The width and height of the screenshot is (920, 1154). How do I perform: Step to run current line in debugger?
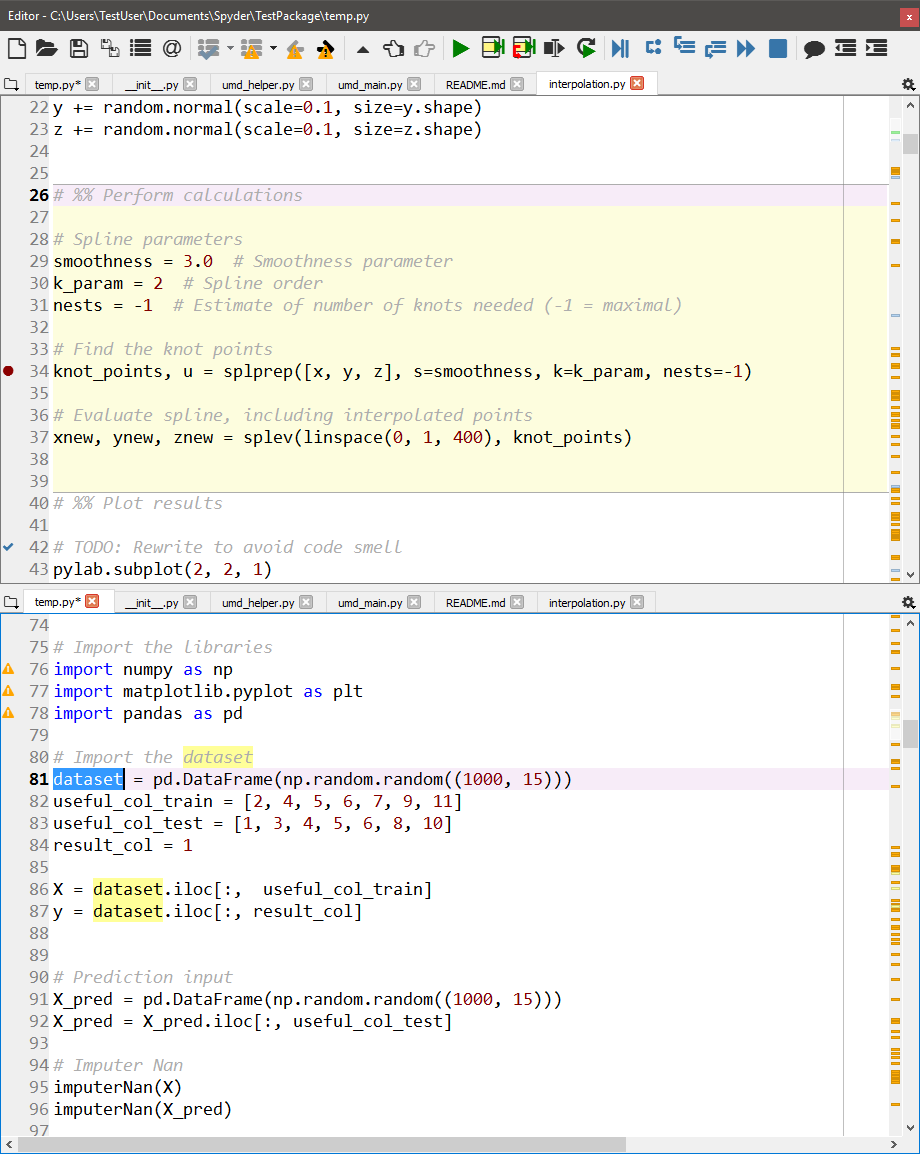coord(653,48)
